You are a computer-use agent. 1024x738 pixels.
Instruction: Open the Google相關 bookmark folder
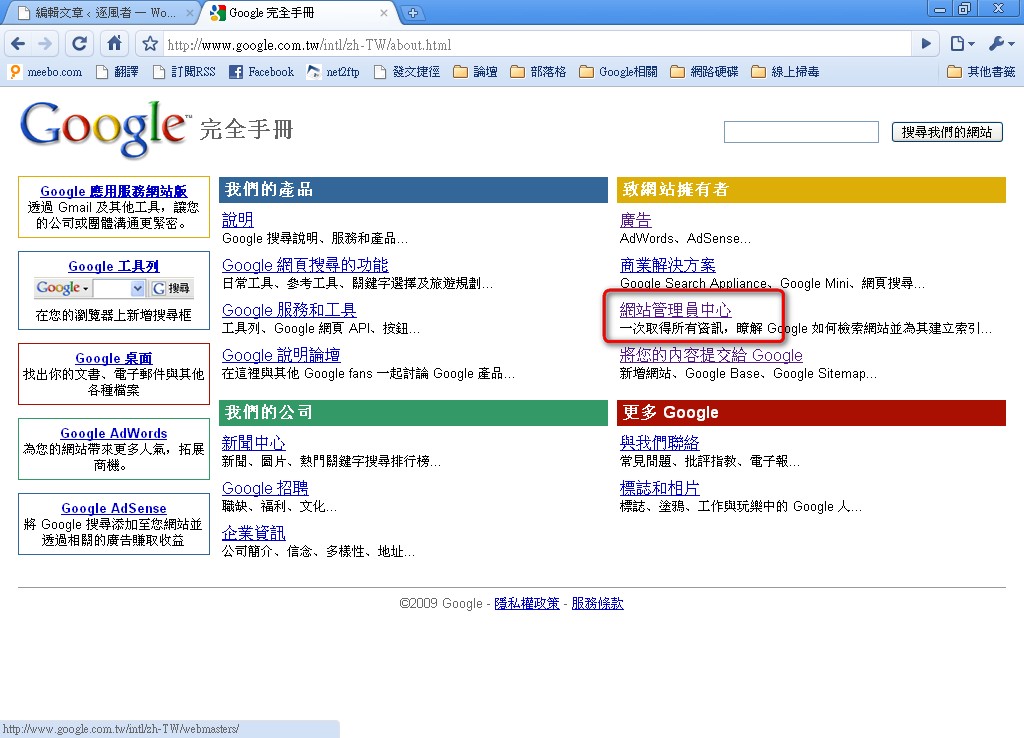(x=618, y=72)
